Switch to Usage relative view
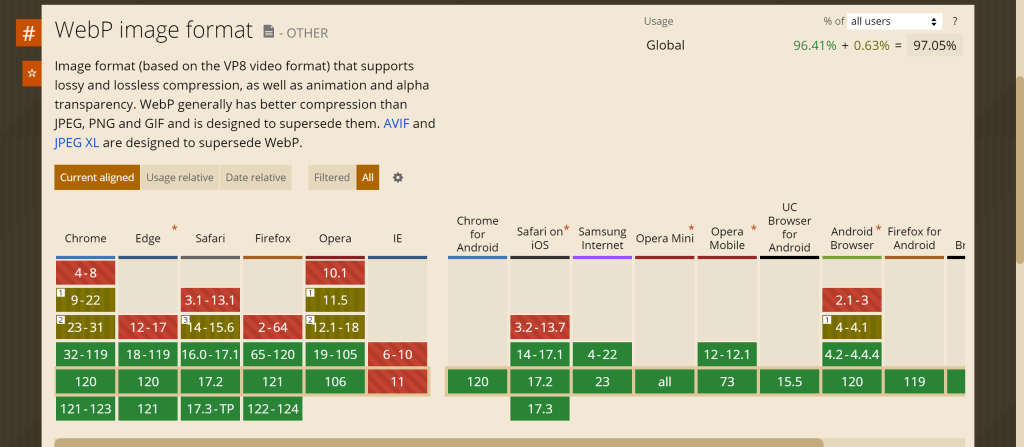 click(180, 178)
